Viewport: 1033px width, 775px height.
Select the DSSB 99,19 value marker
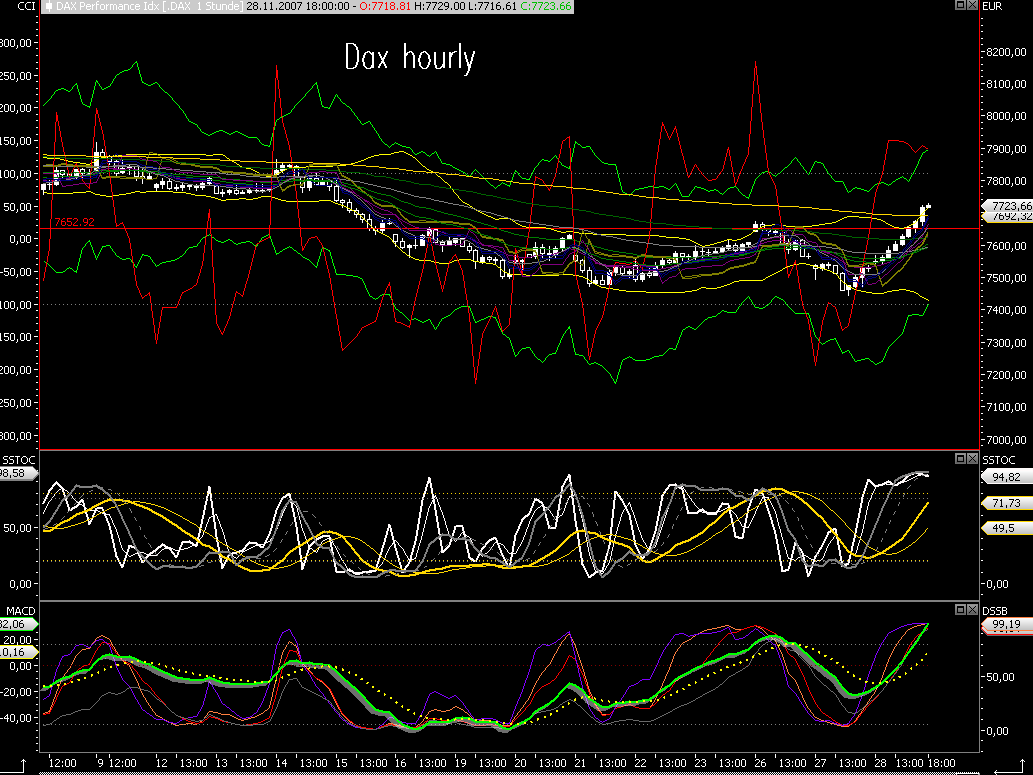tap(1005, 625)
